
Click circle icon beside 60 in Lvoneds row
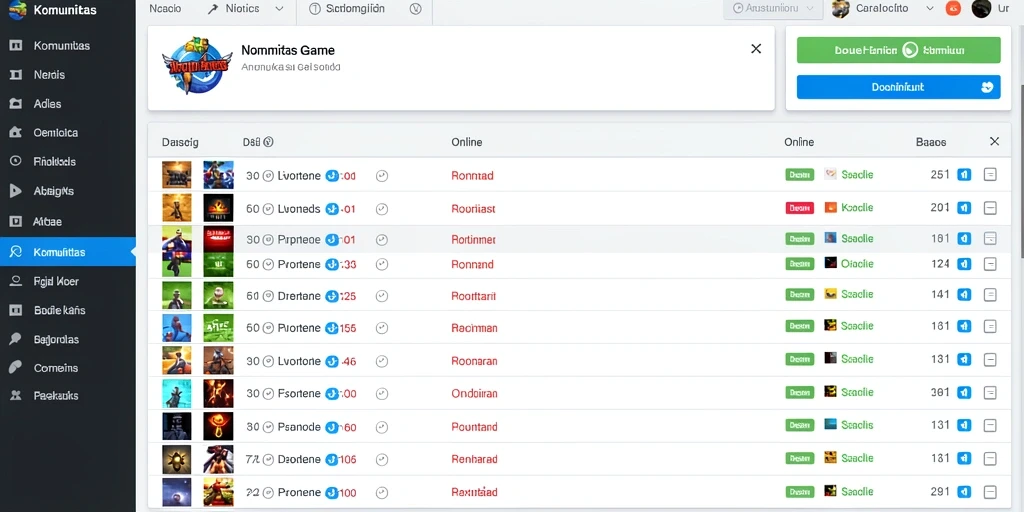coord(268,209)
